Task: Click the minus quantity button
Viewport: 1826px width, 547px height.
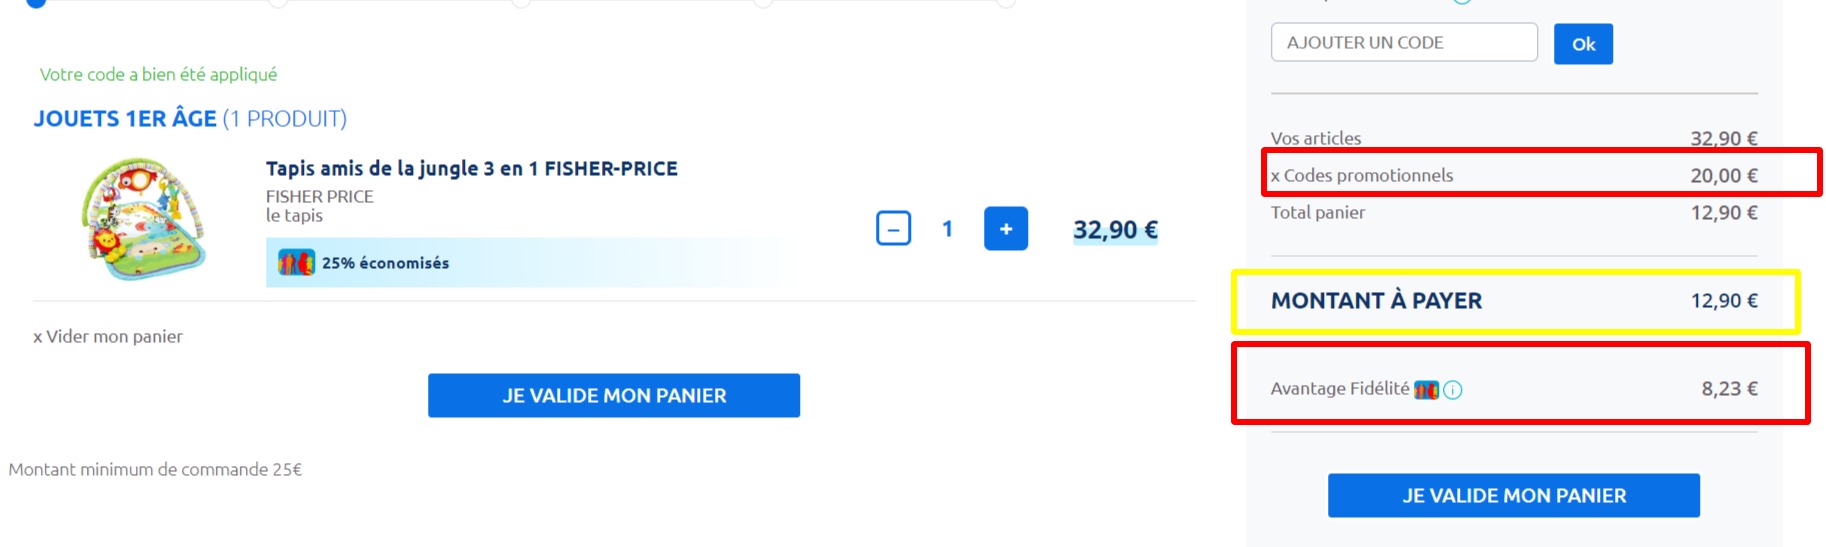Action: point(893,229)
